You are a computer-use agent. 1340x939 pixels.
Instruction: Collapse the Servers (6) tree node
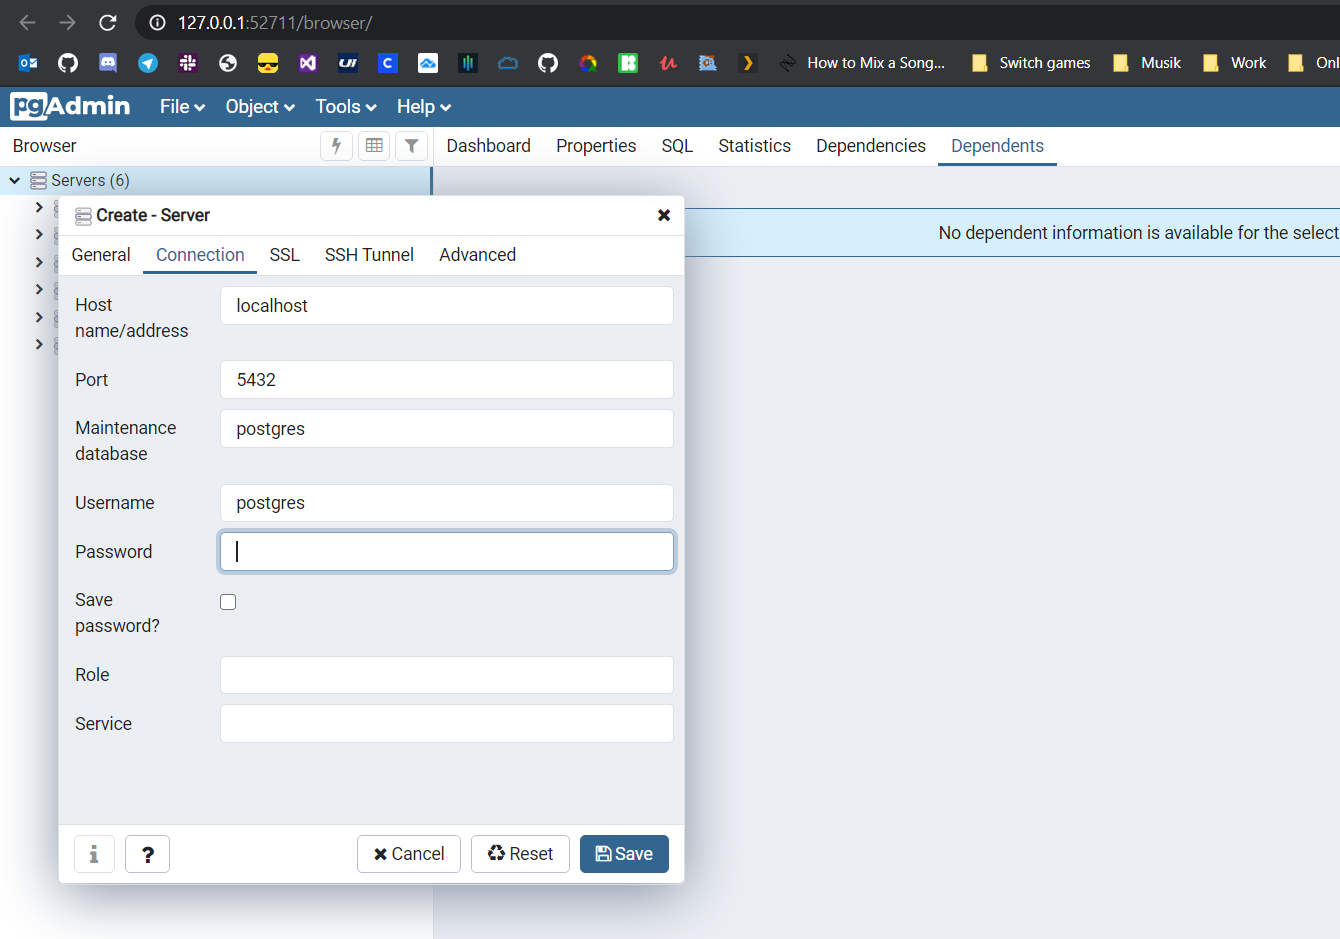15,181
